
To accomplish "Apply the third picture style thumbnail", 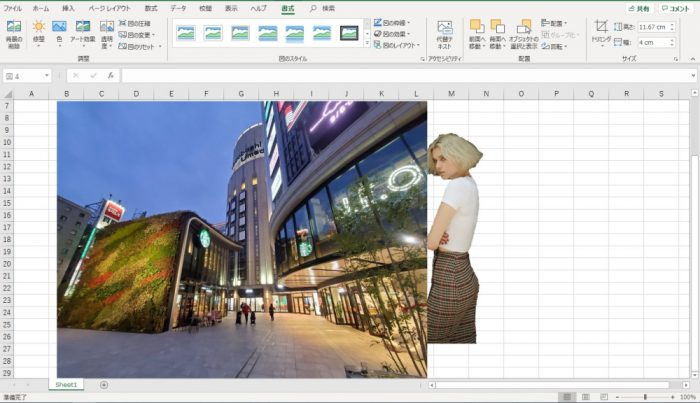I will point(240,33).
